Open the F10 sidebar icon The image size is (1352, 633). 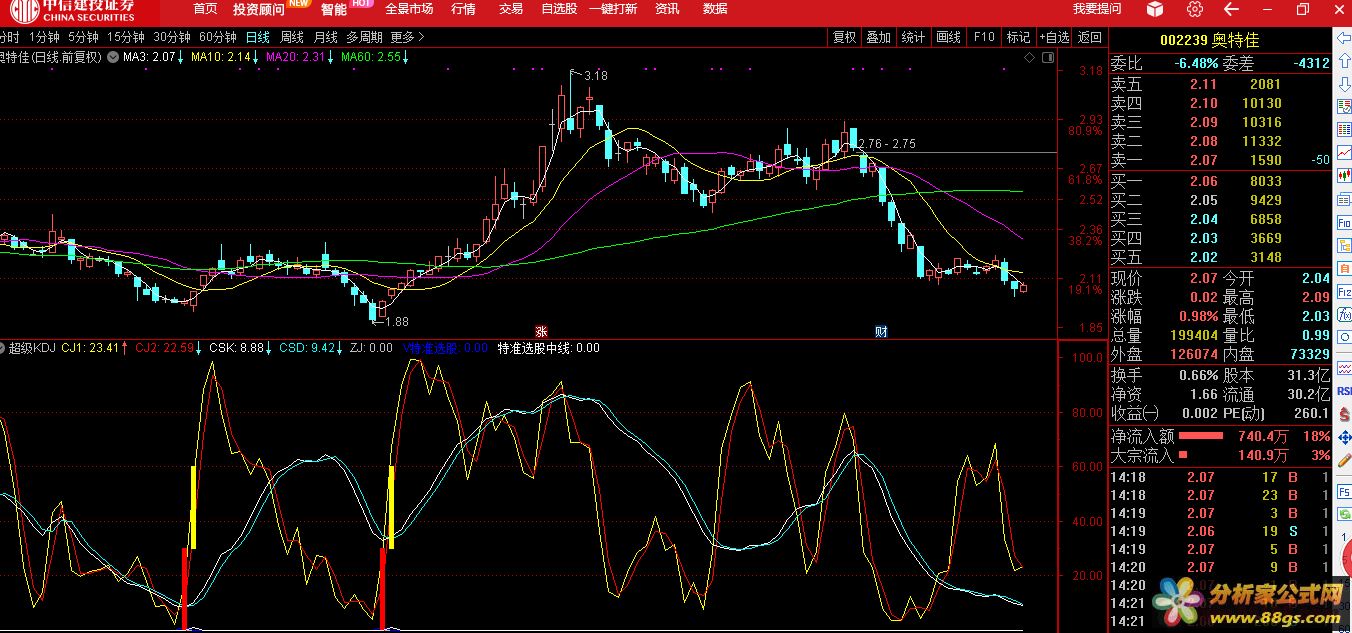click(x=1344, y=224)
